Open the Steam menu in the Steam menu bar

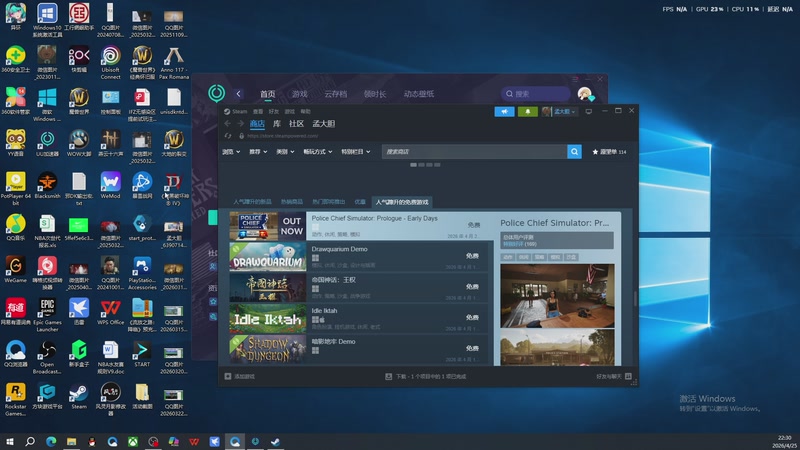240,111
